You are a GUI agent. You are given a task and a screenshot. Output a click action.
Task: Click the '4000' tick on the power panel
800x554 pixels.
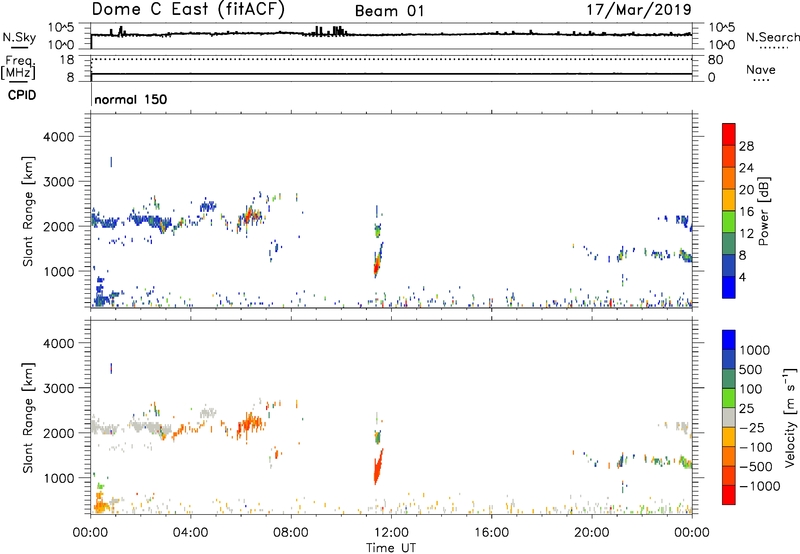click(58, 137)
